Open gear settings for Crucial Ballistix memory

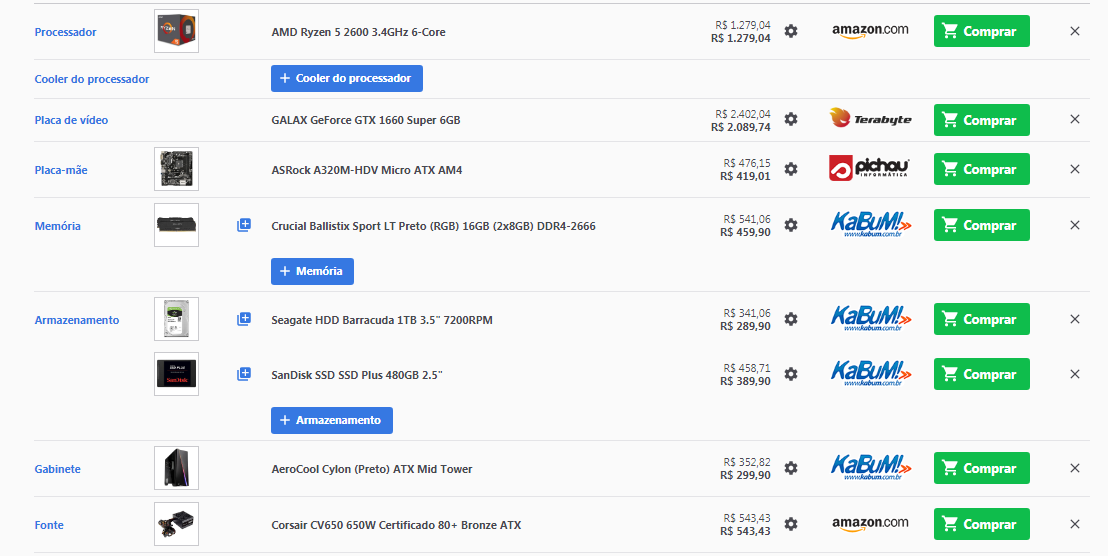pyautogui.click(x=791, y=225)
